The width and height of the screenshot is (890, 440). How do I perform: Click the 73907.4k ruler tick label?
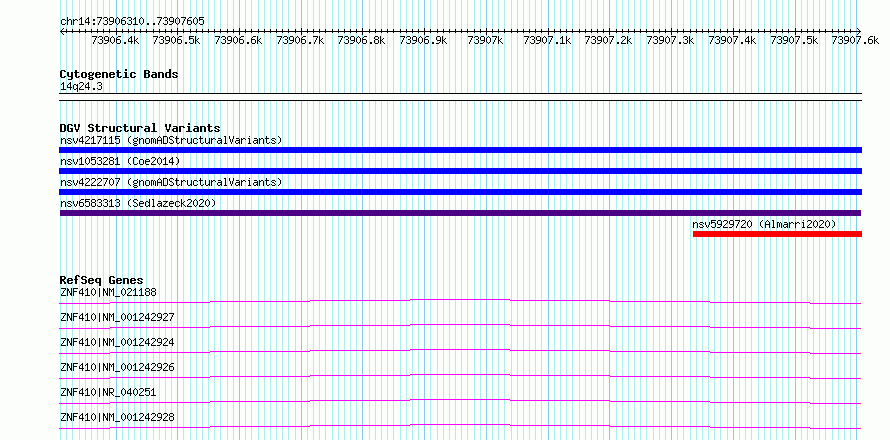(x=732, y=40)
